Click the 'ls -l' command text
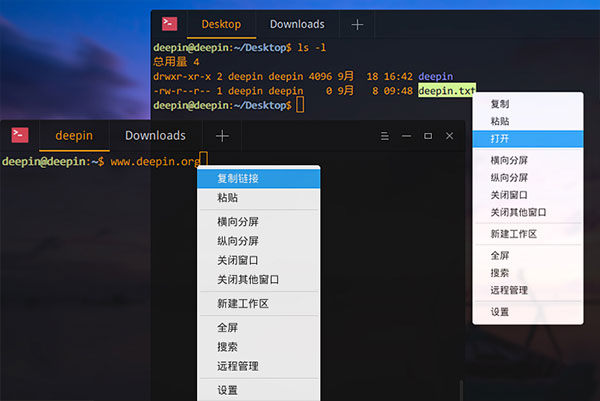Screen dimensions: 600x401 coord(311,47)
